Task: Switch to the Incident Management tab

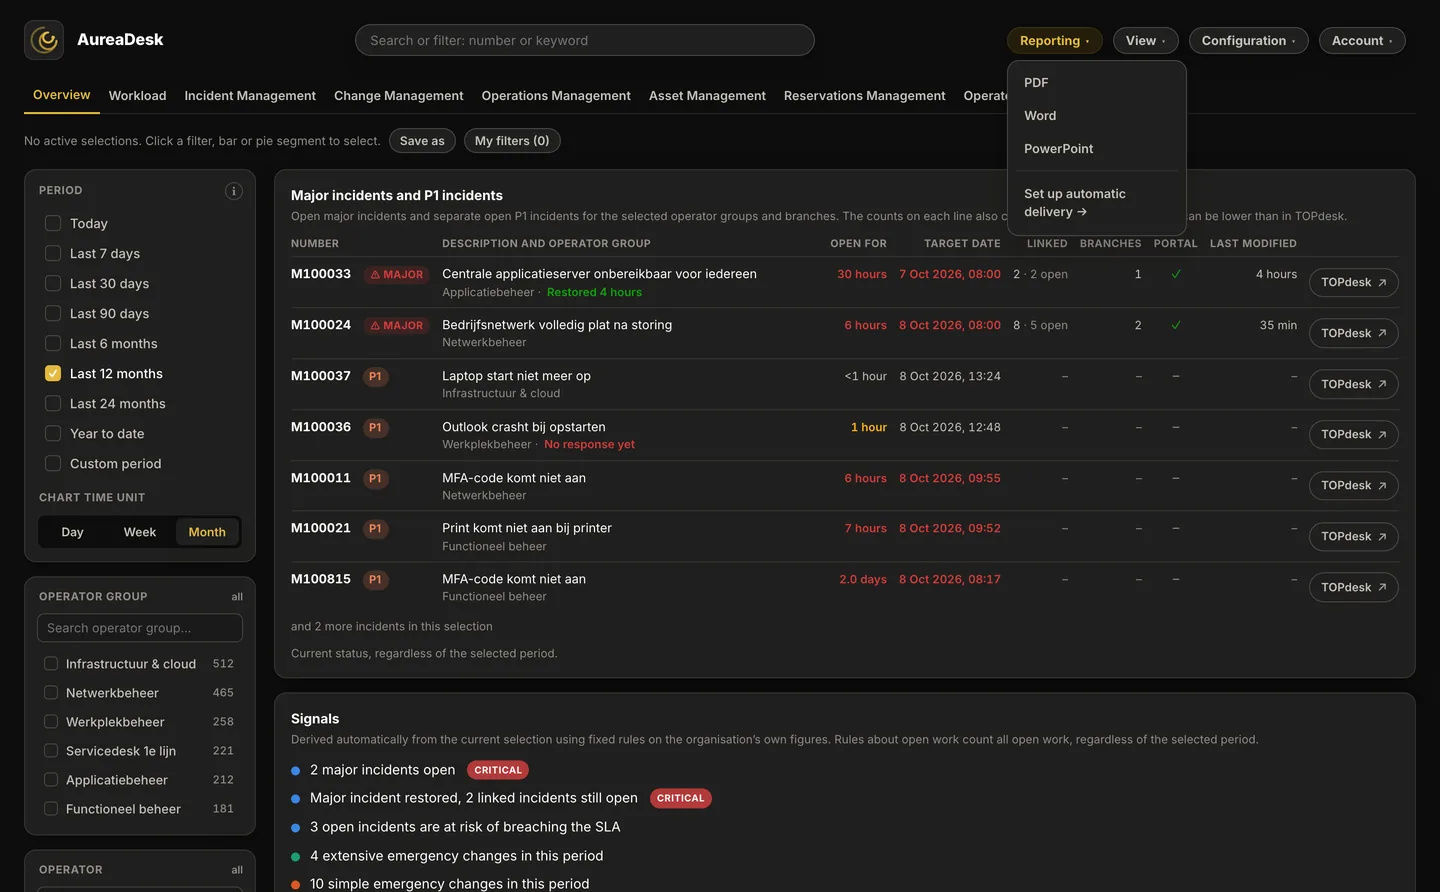Action: click(250, 96)
